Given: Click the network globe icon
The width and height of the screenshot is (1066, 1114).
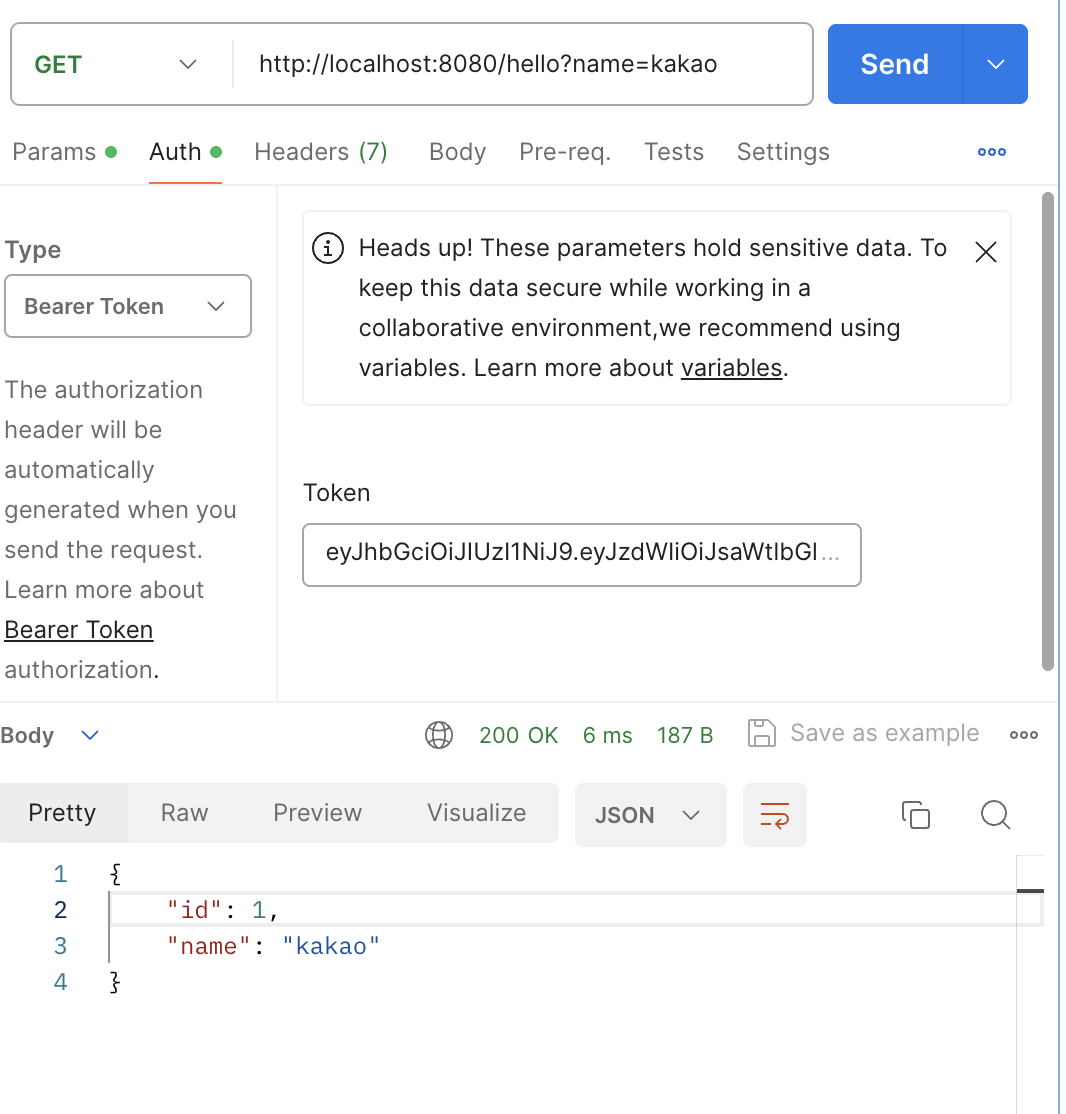Looking at the screenshot, I should point(439,735).
